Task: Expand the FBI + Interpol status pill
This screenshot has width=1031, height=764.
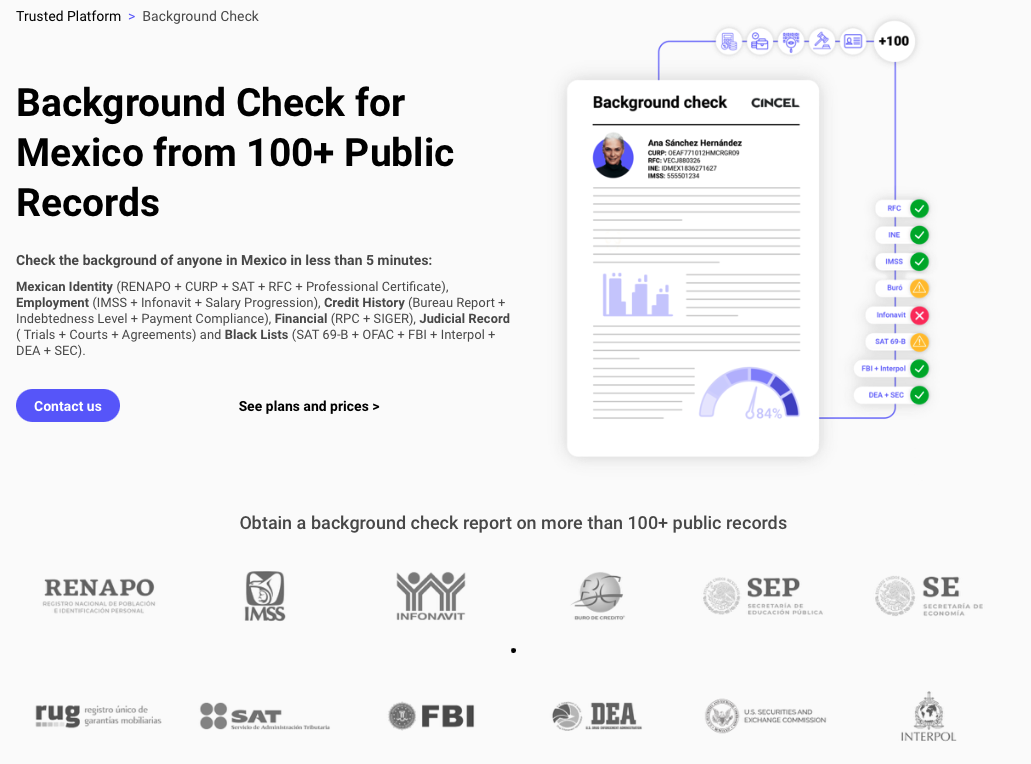Action: (885, 368)
